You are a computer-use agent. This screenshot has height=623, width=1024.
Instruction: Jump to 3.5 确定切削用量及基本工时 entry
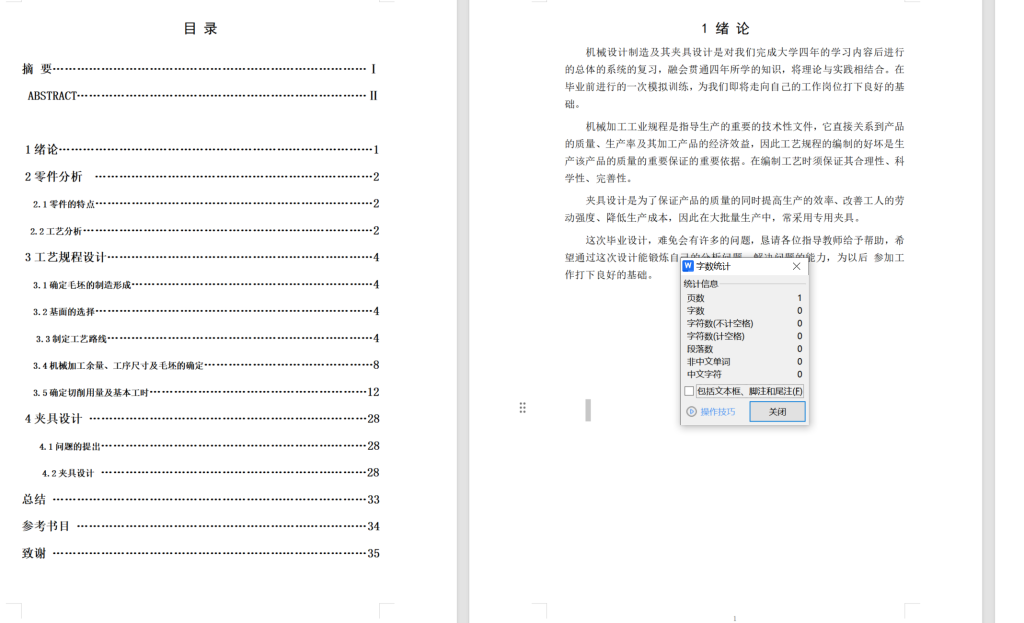point(90,392)
